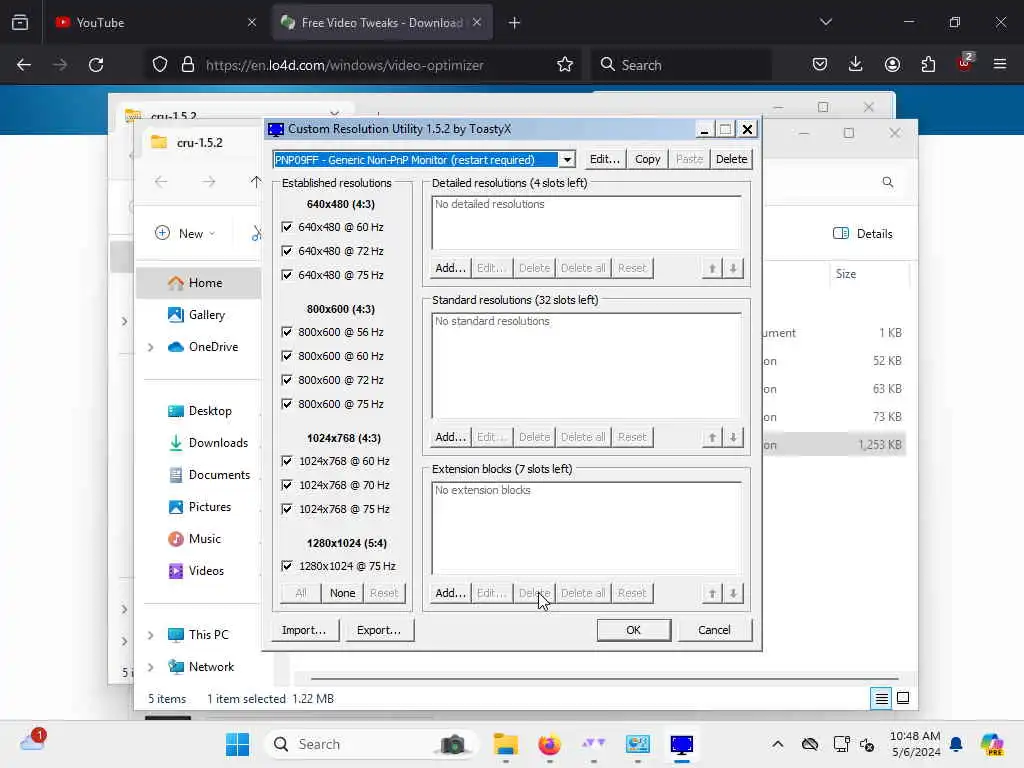
Task: Open Firefox hamburger application menu
Action: tap(1000, 65)
